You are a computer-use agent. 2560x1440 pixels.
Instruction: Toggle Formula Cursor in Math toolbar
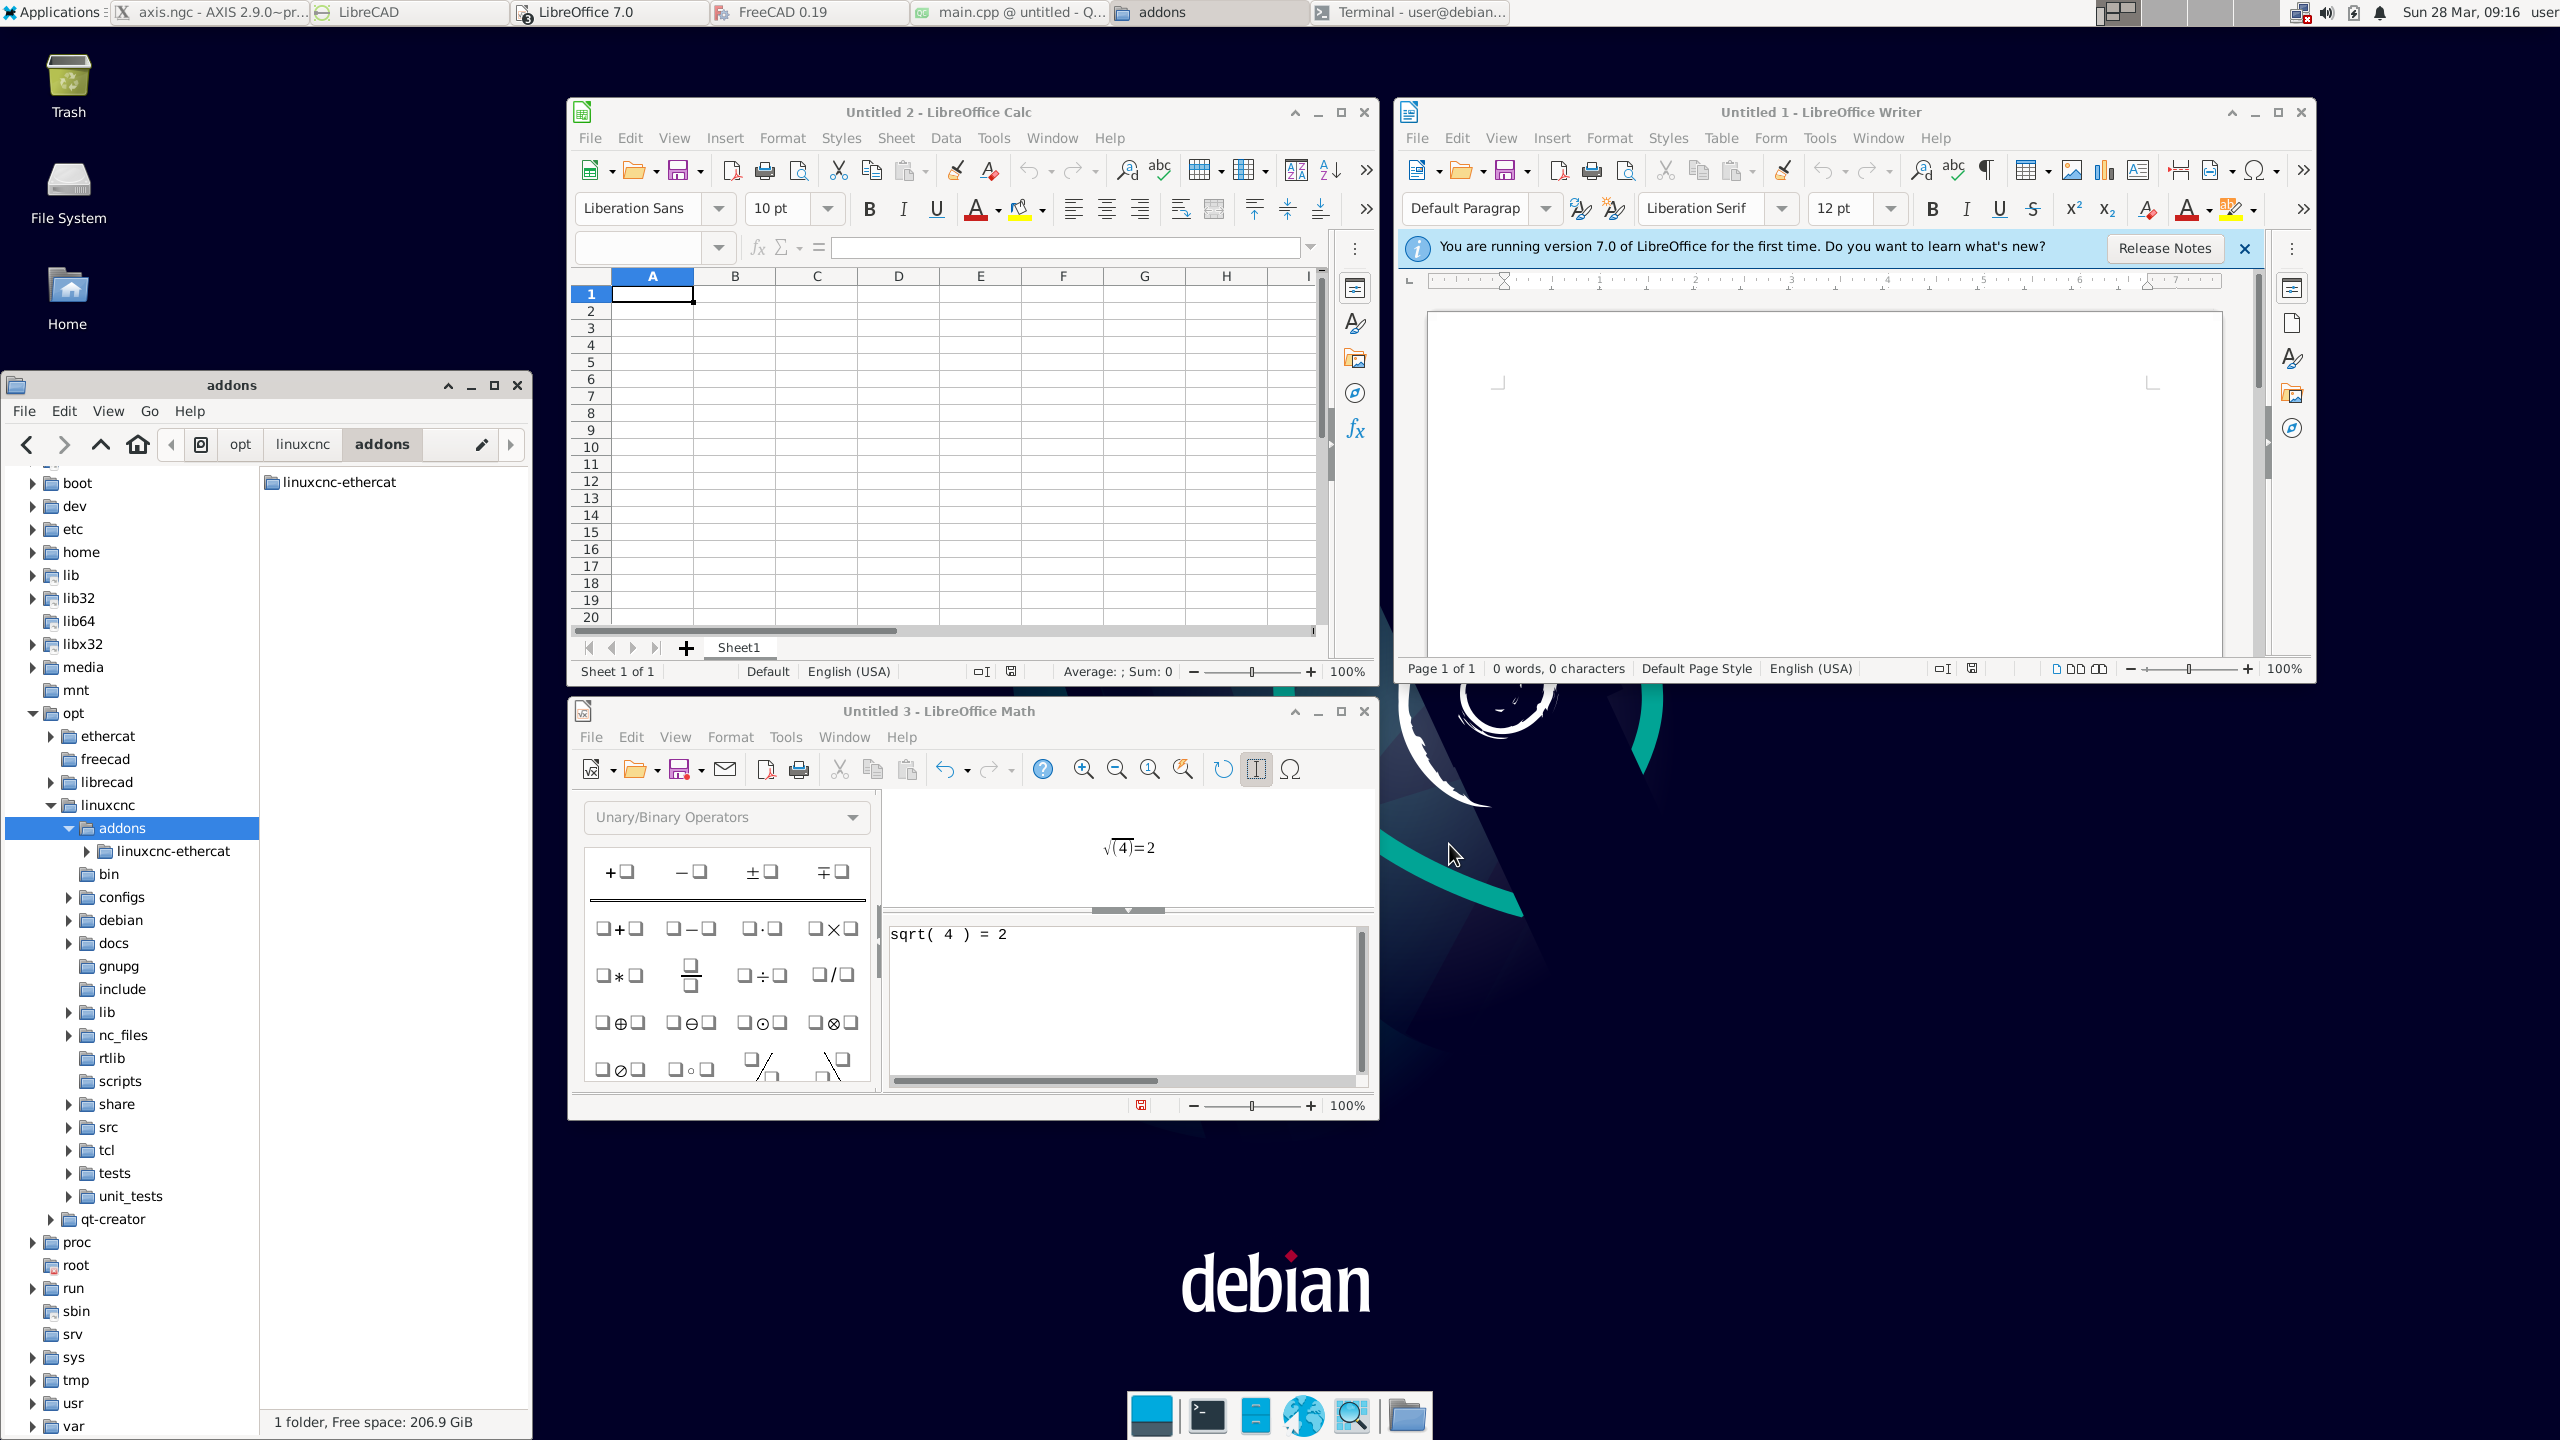click(x=1256, y=769)
